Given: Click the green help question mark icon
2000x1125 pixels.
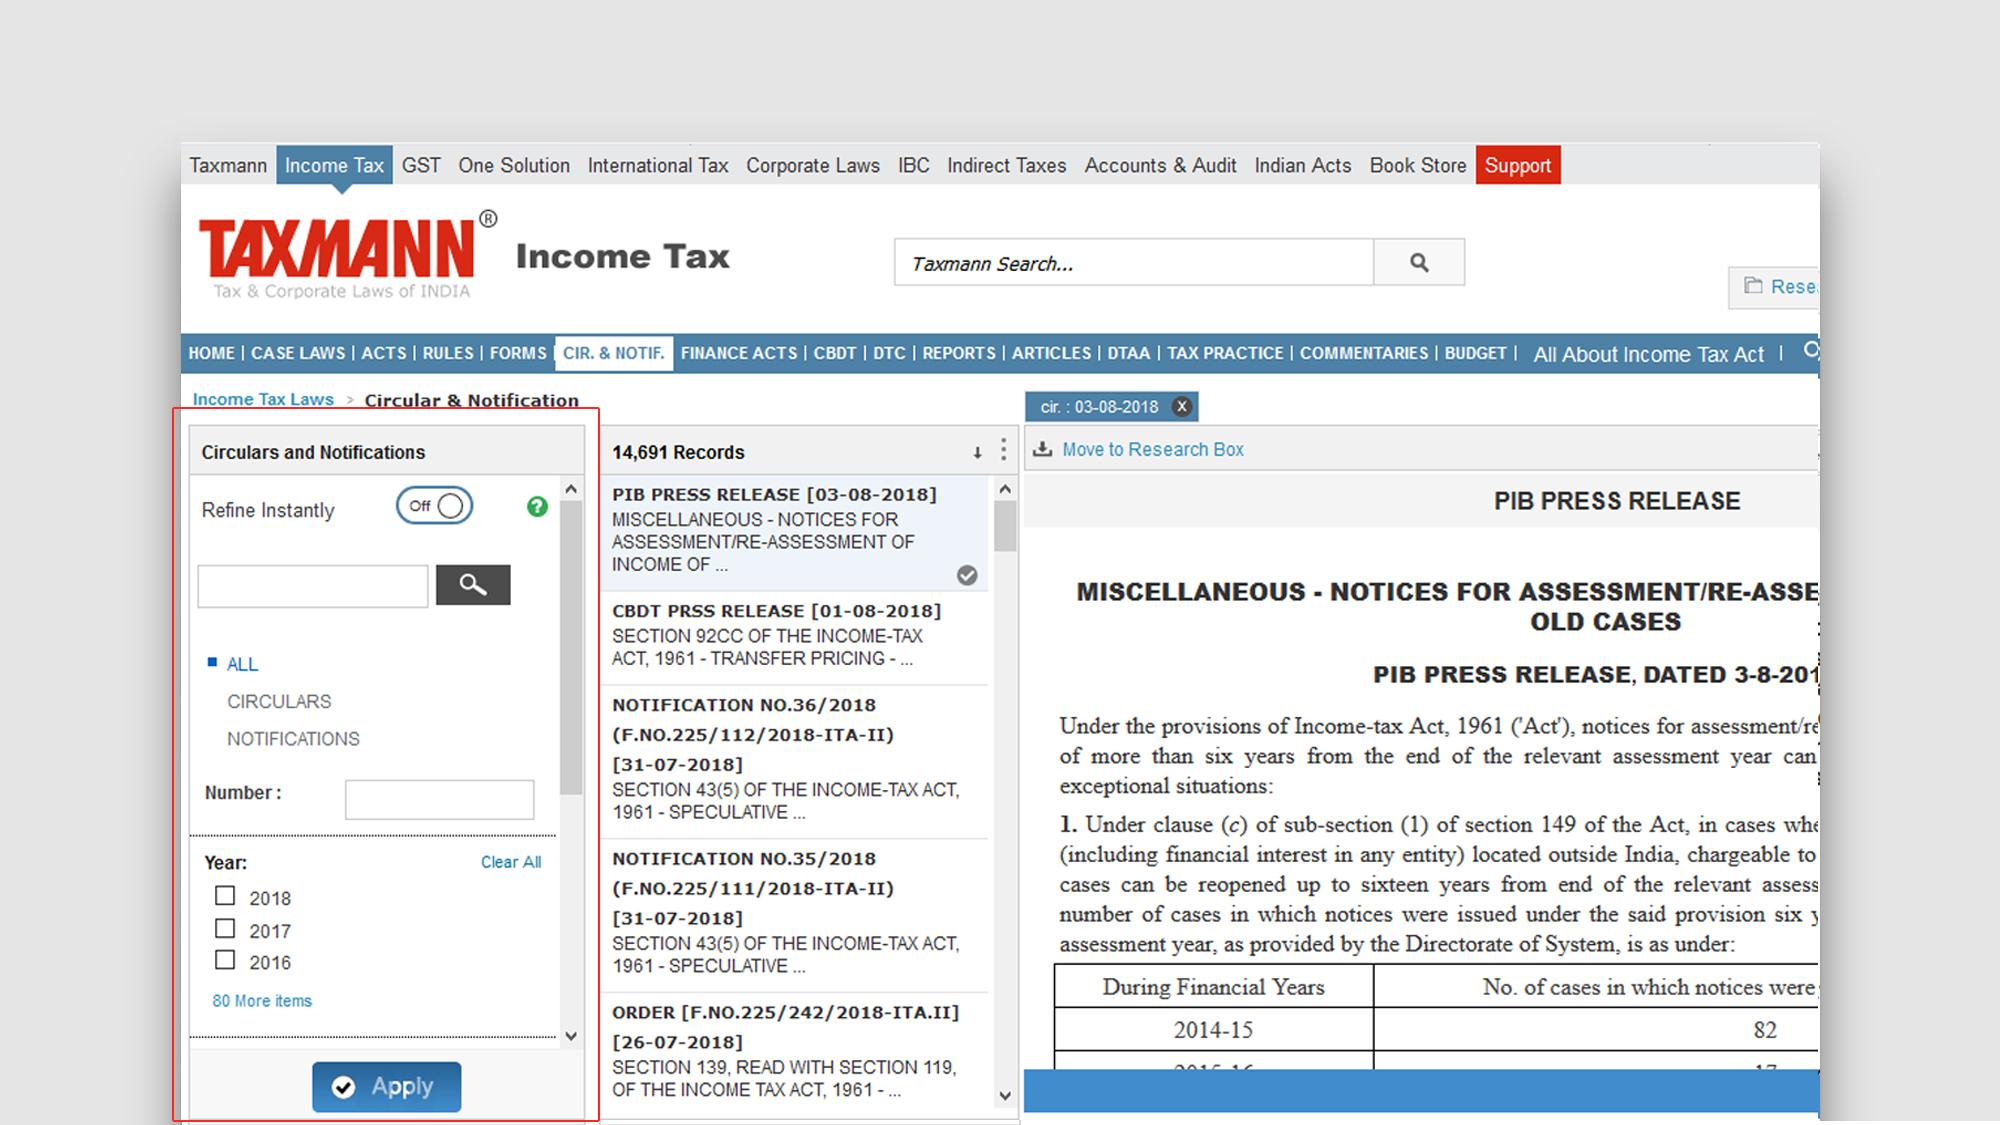Looking at the screenshot, I should 537,507.
